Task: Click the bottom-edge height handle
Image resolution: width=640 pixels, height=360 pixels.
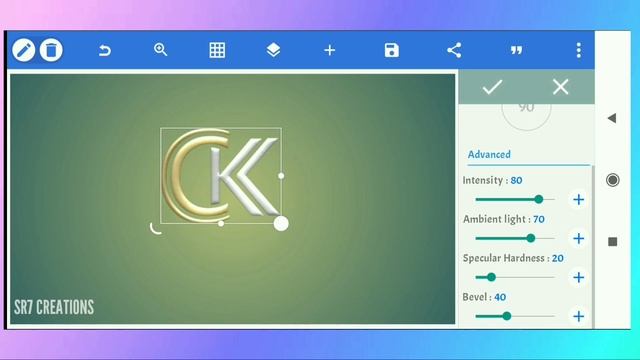Action: pyautogui.click(x=221, y=223)
